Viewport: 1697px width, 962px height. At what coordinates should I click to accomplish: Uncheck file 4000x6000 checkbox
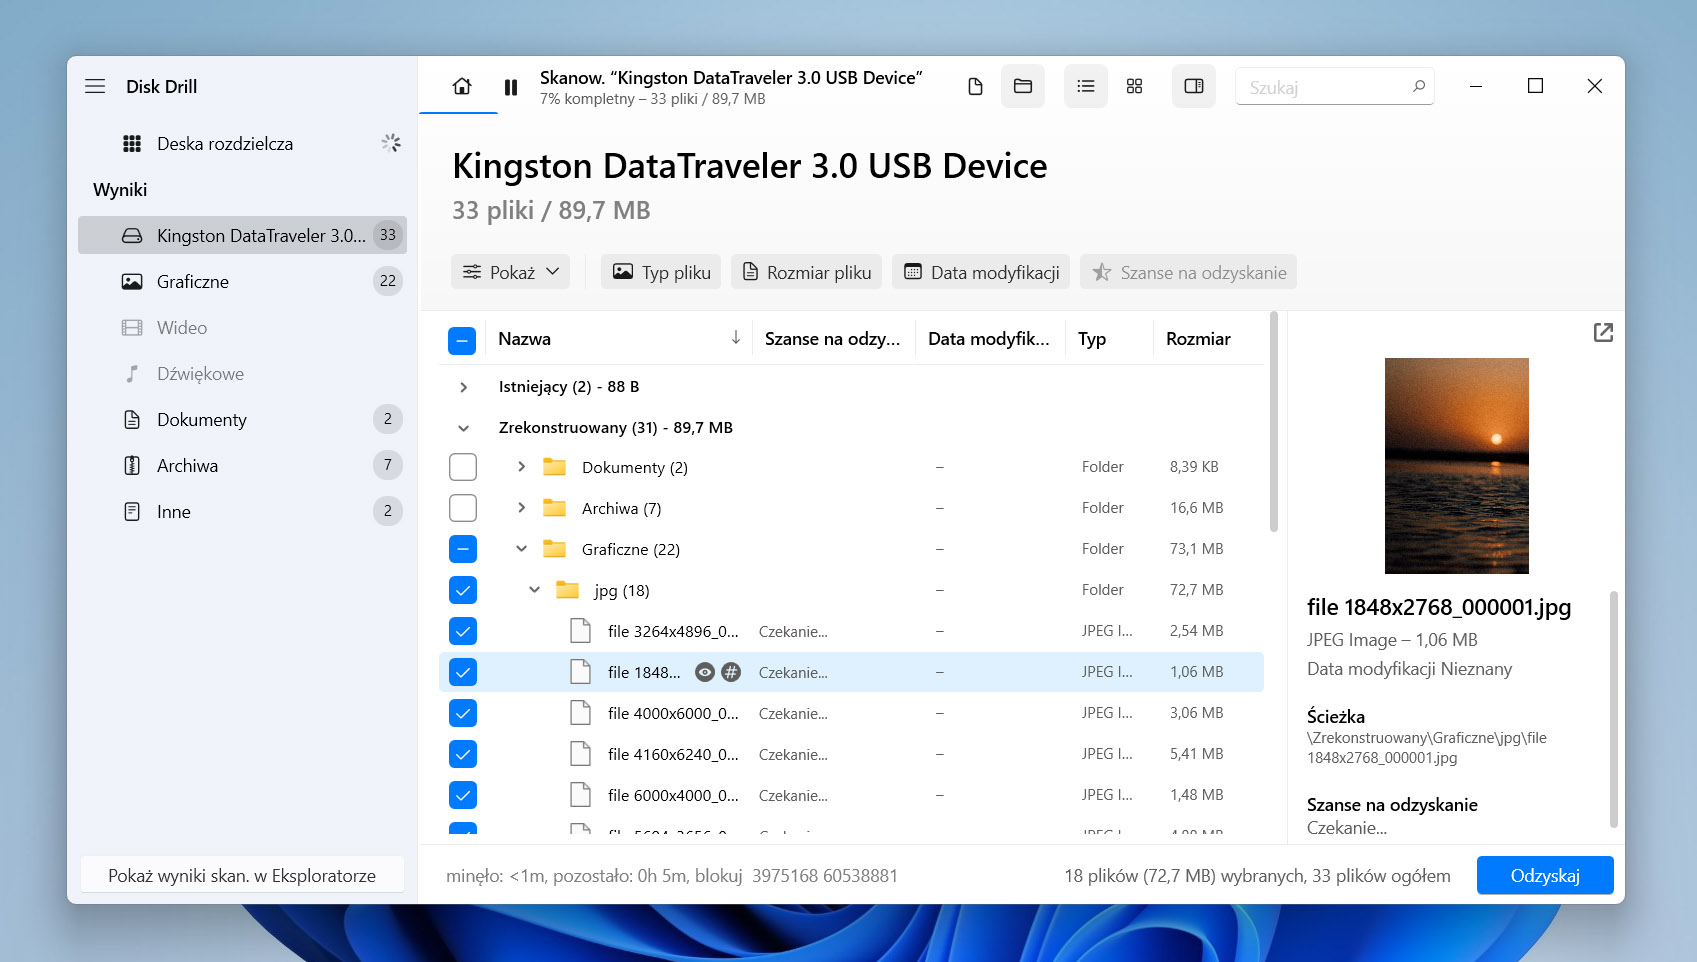pyautogui.click(x=463, y=713)
